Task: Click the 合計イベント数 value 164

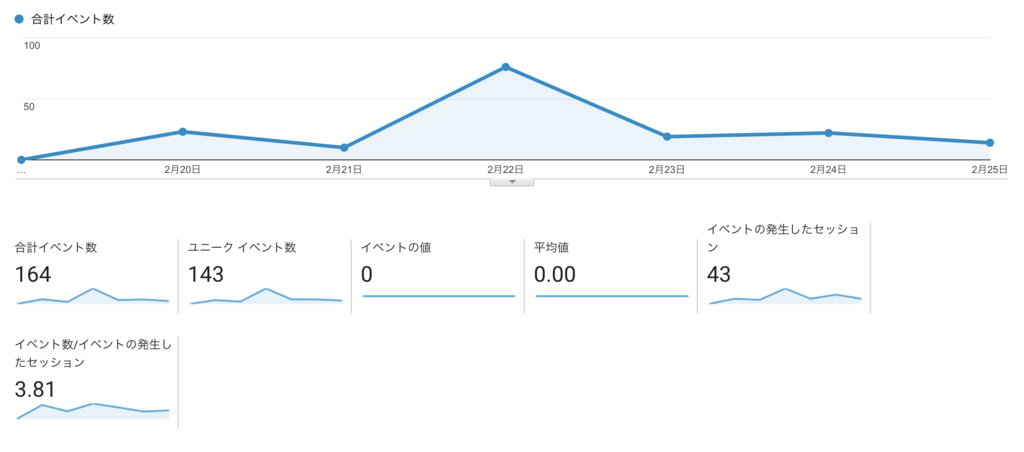Action: [x=33, y=275]
